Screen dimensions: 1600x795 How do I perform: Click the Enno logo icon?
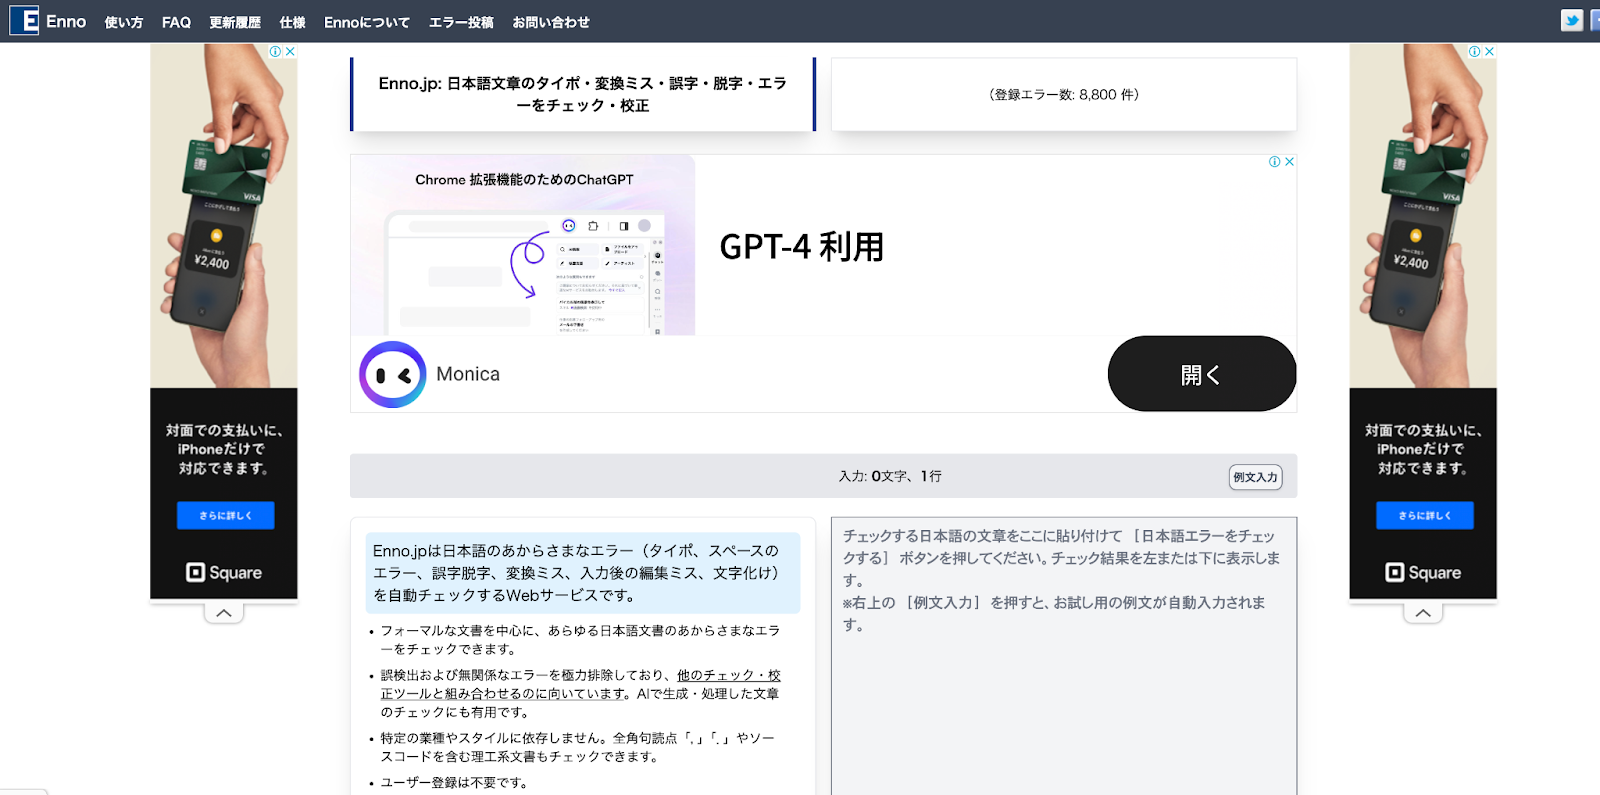coord(24,20)
